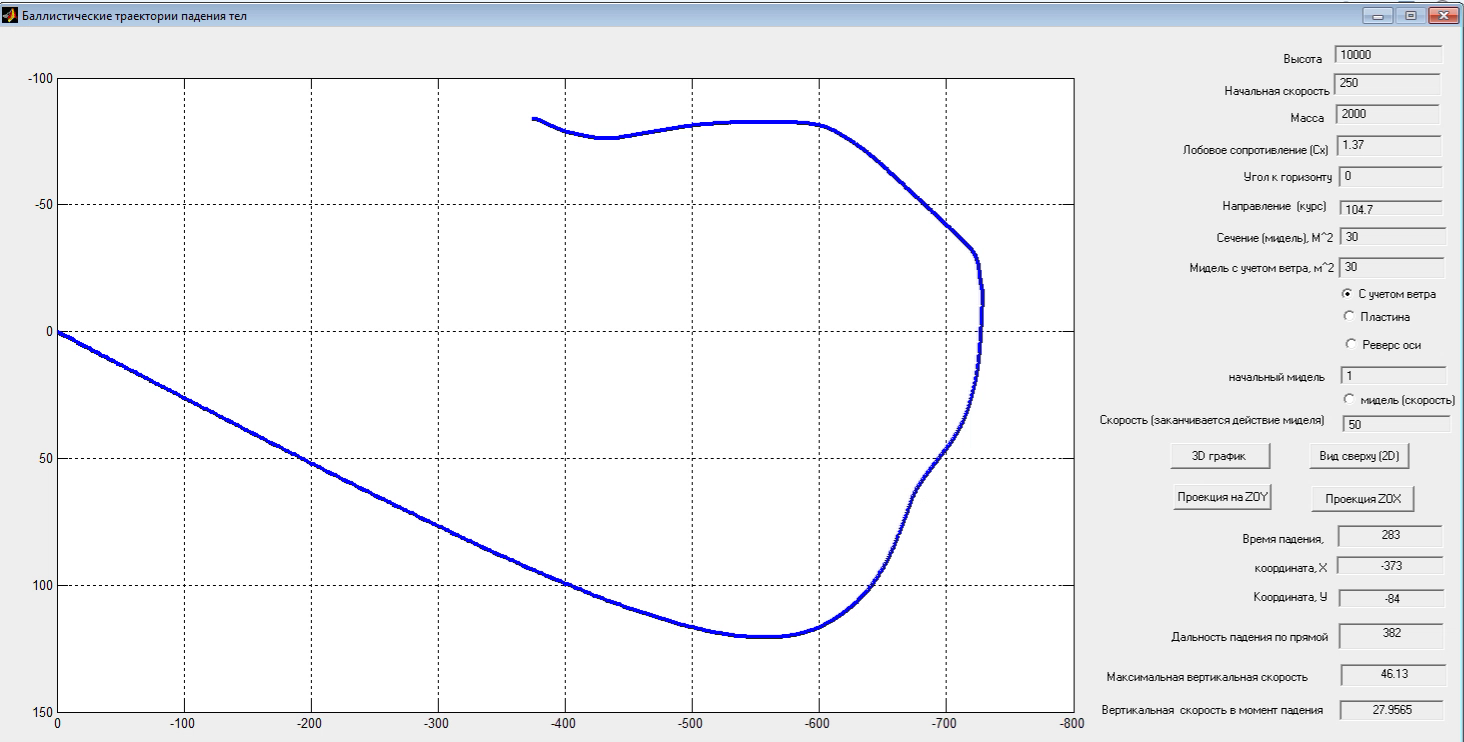Viewport: 1464px width, 742px height.
Task: Click the 'Координата, У' value -84
Action: [1391, 598]
